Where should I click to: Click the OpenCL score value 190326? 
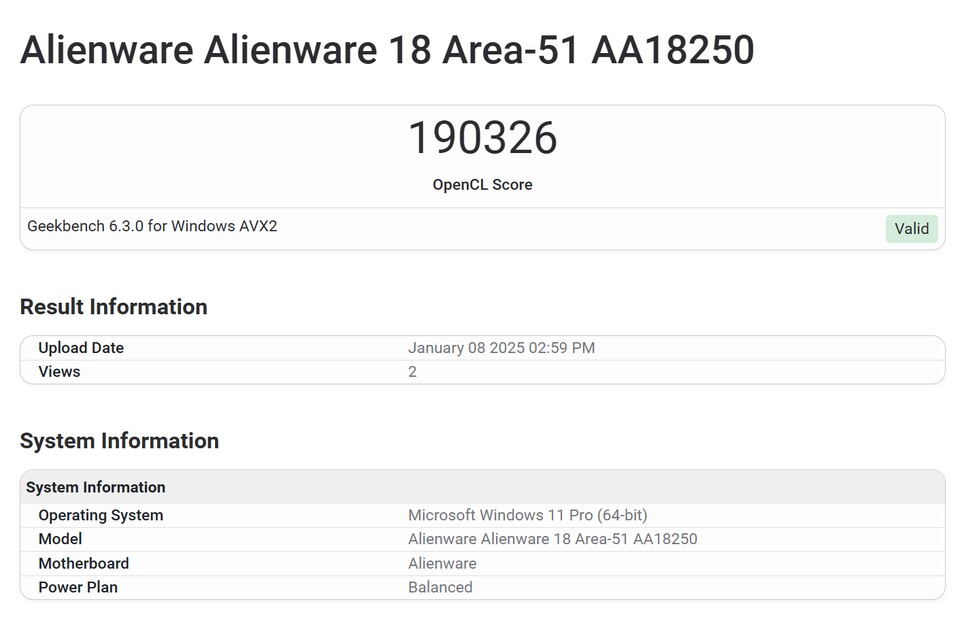(482, 138)
